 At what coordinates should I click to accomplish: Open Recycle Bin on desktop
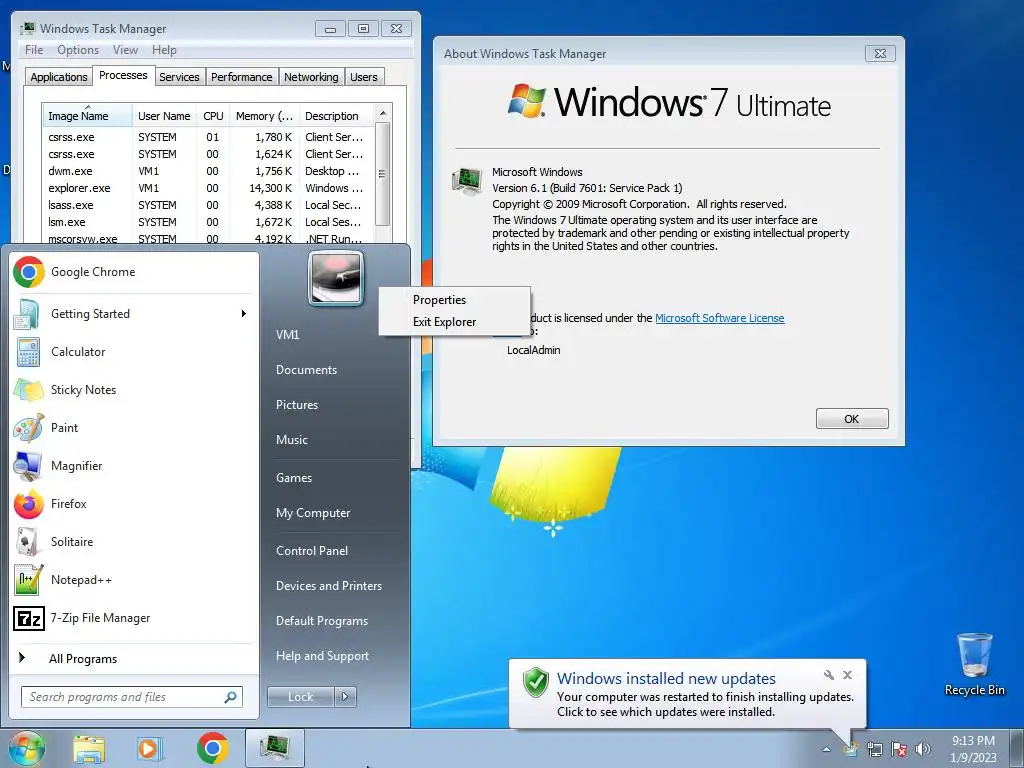point(974,664)
